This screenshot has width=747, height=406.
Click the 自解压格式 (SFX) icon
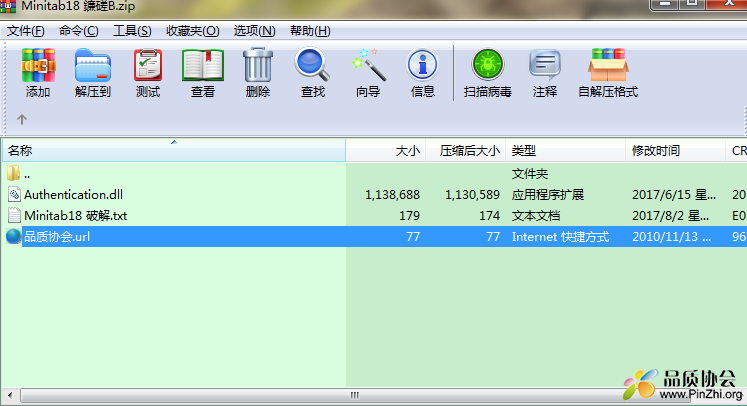pyautogui.click(x=608, y=65)
